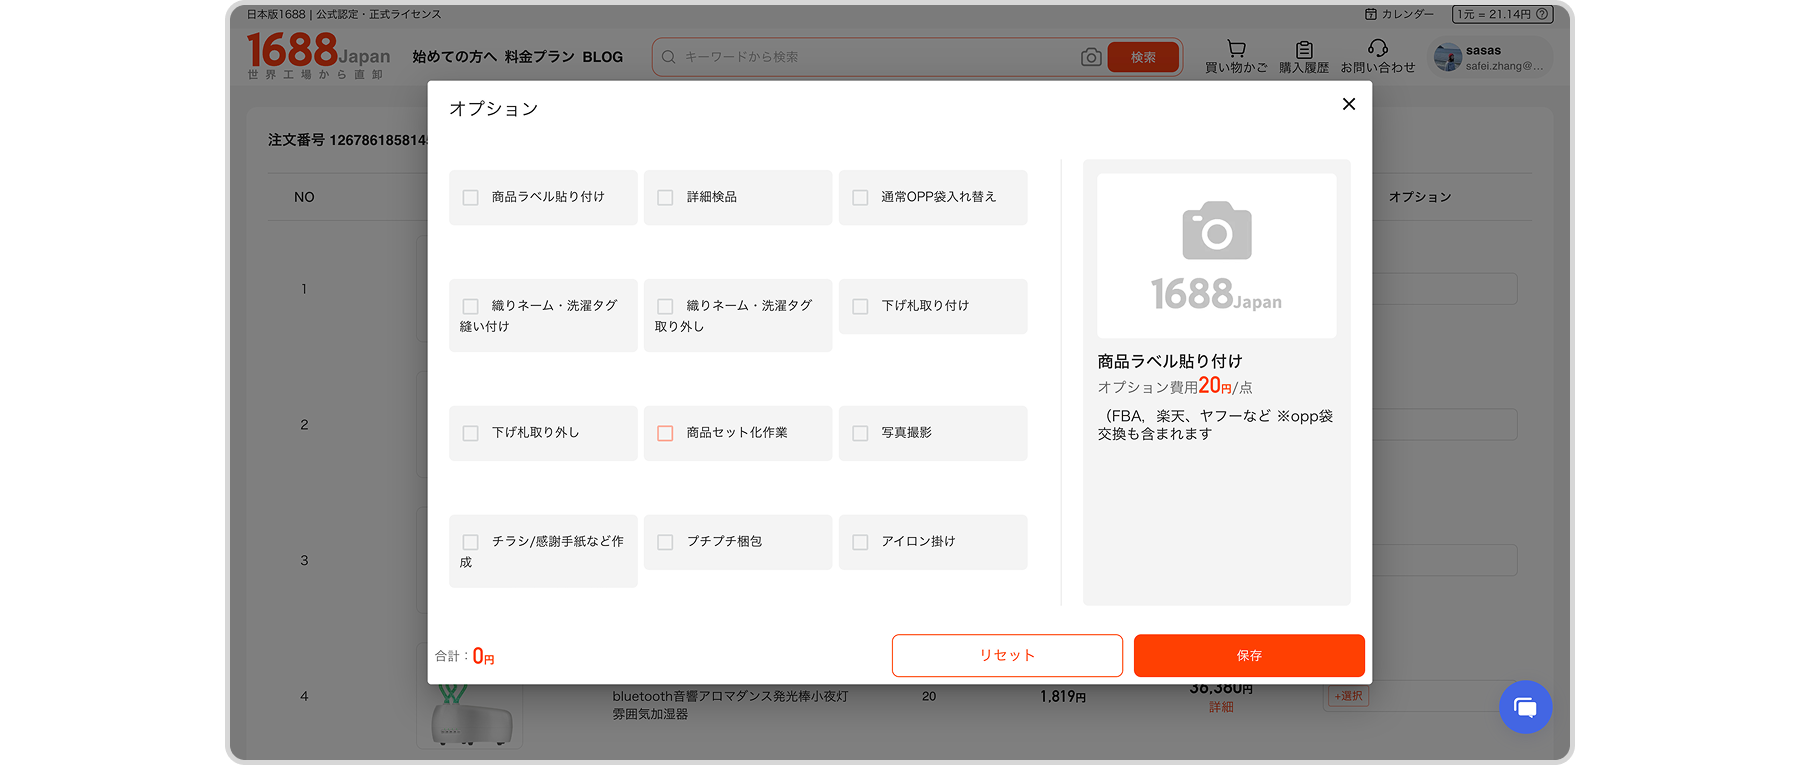Enable the 詳細検品 option checkbox
Screen dimensions: 1800x765
pyautogui.click(x=665, y=198)
